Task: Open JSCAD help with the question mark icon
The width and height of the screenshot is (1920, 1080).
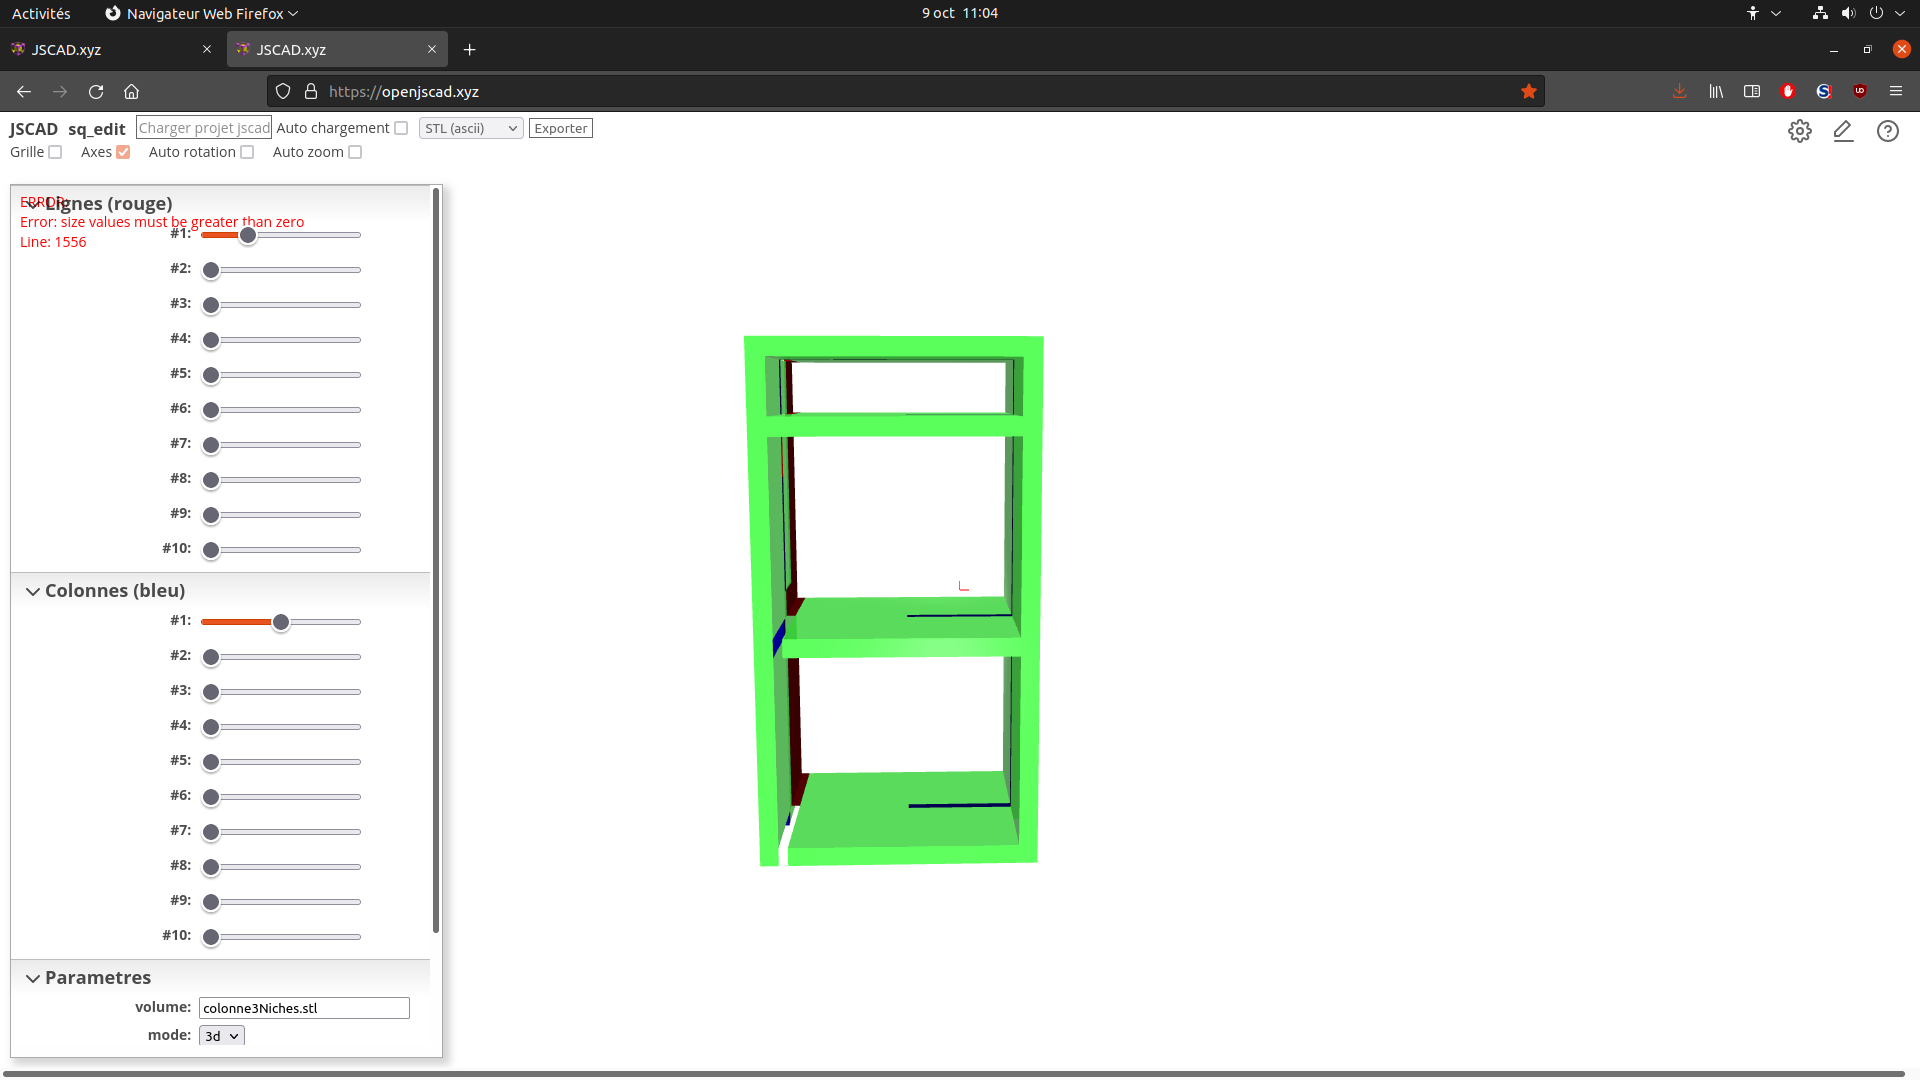Action: 1888,131
